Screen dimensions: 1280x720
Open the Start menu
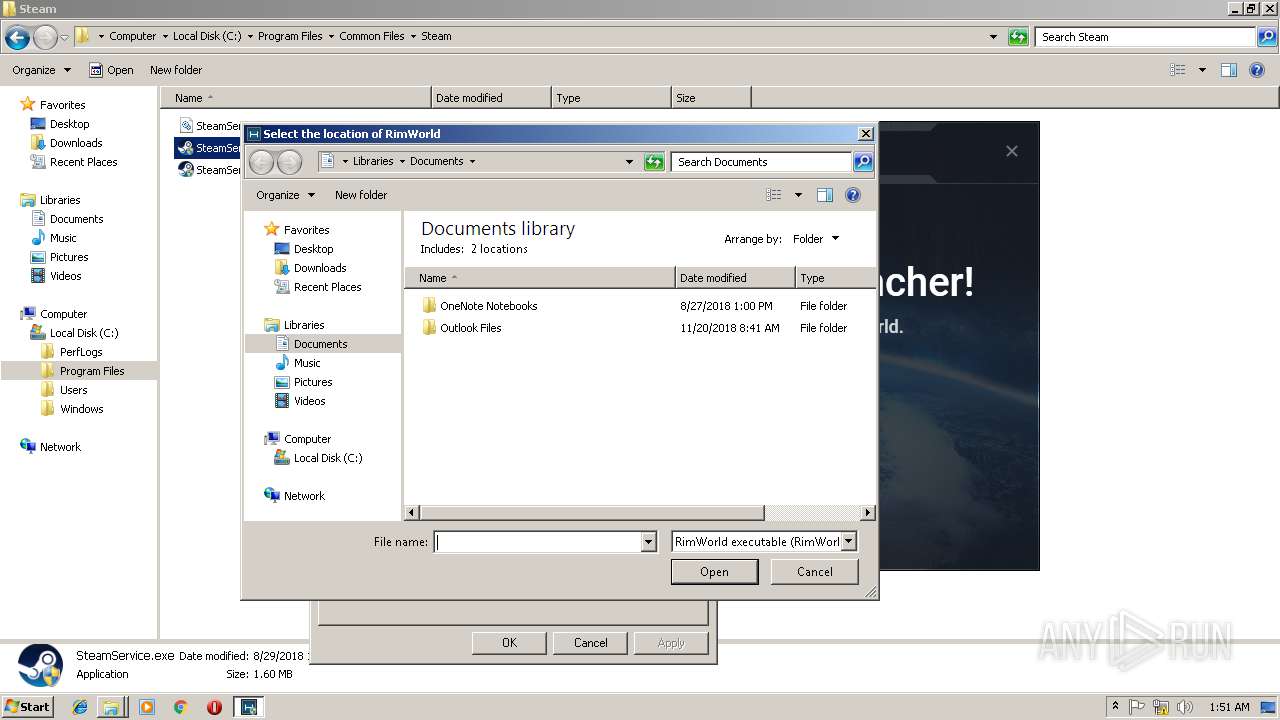[27, 707]
